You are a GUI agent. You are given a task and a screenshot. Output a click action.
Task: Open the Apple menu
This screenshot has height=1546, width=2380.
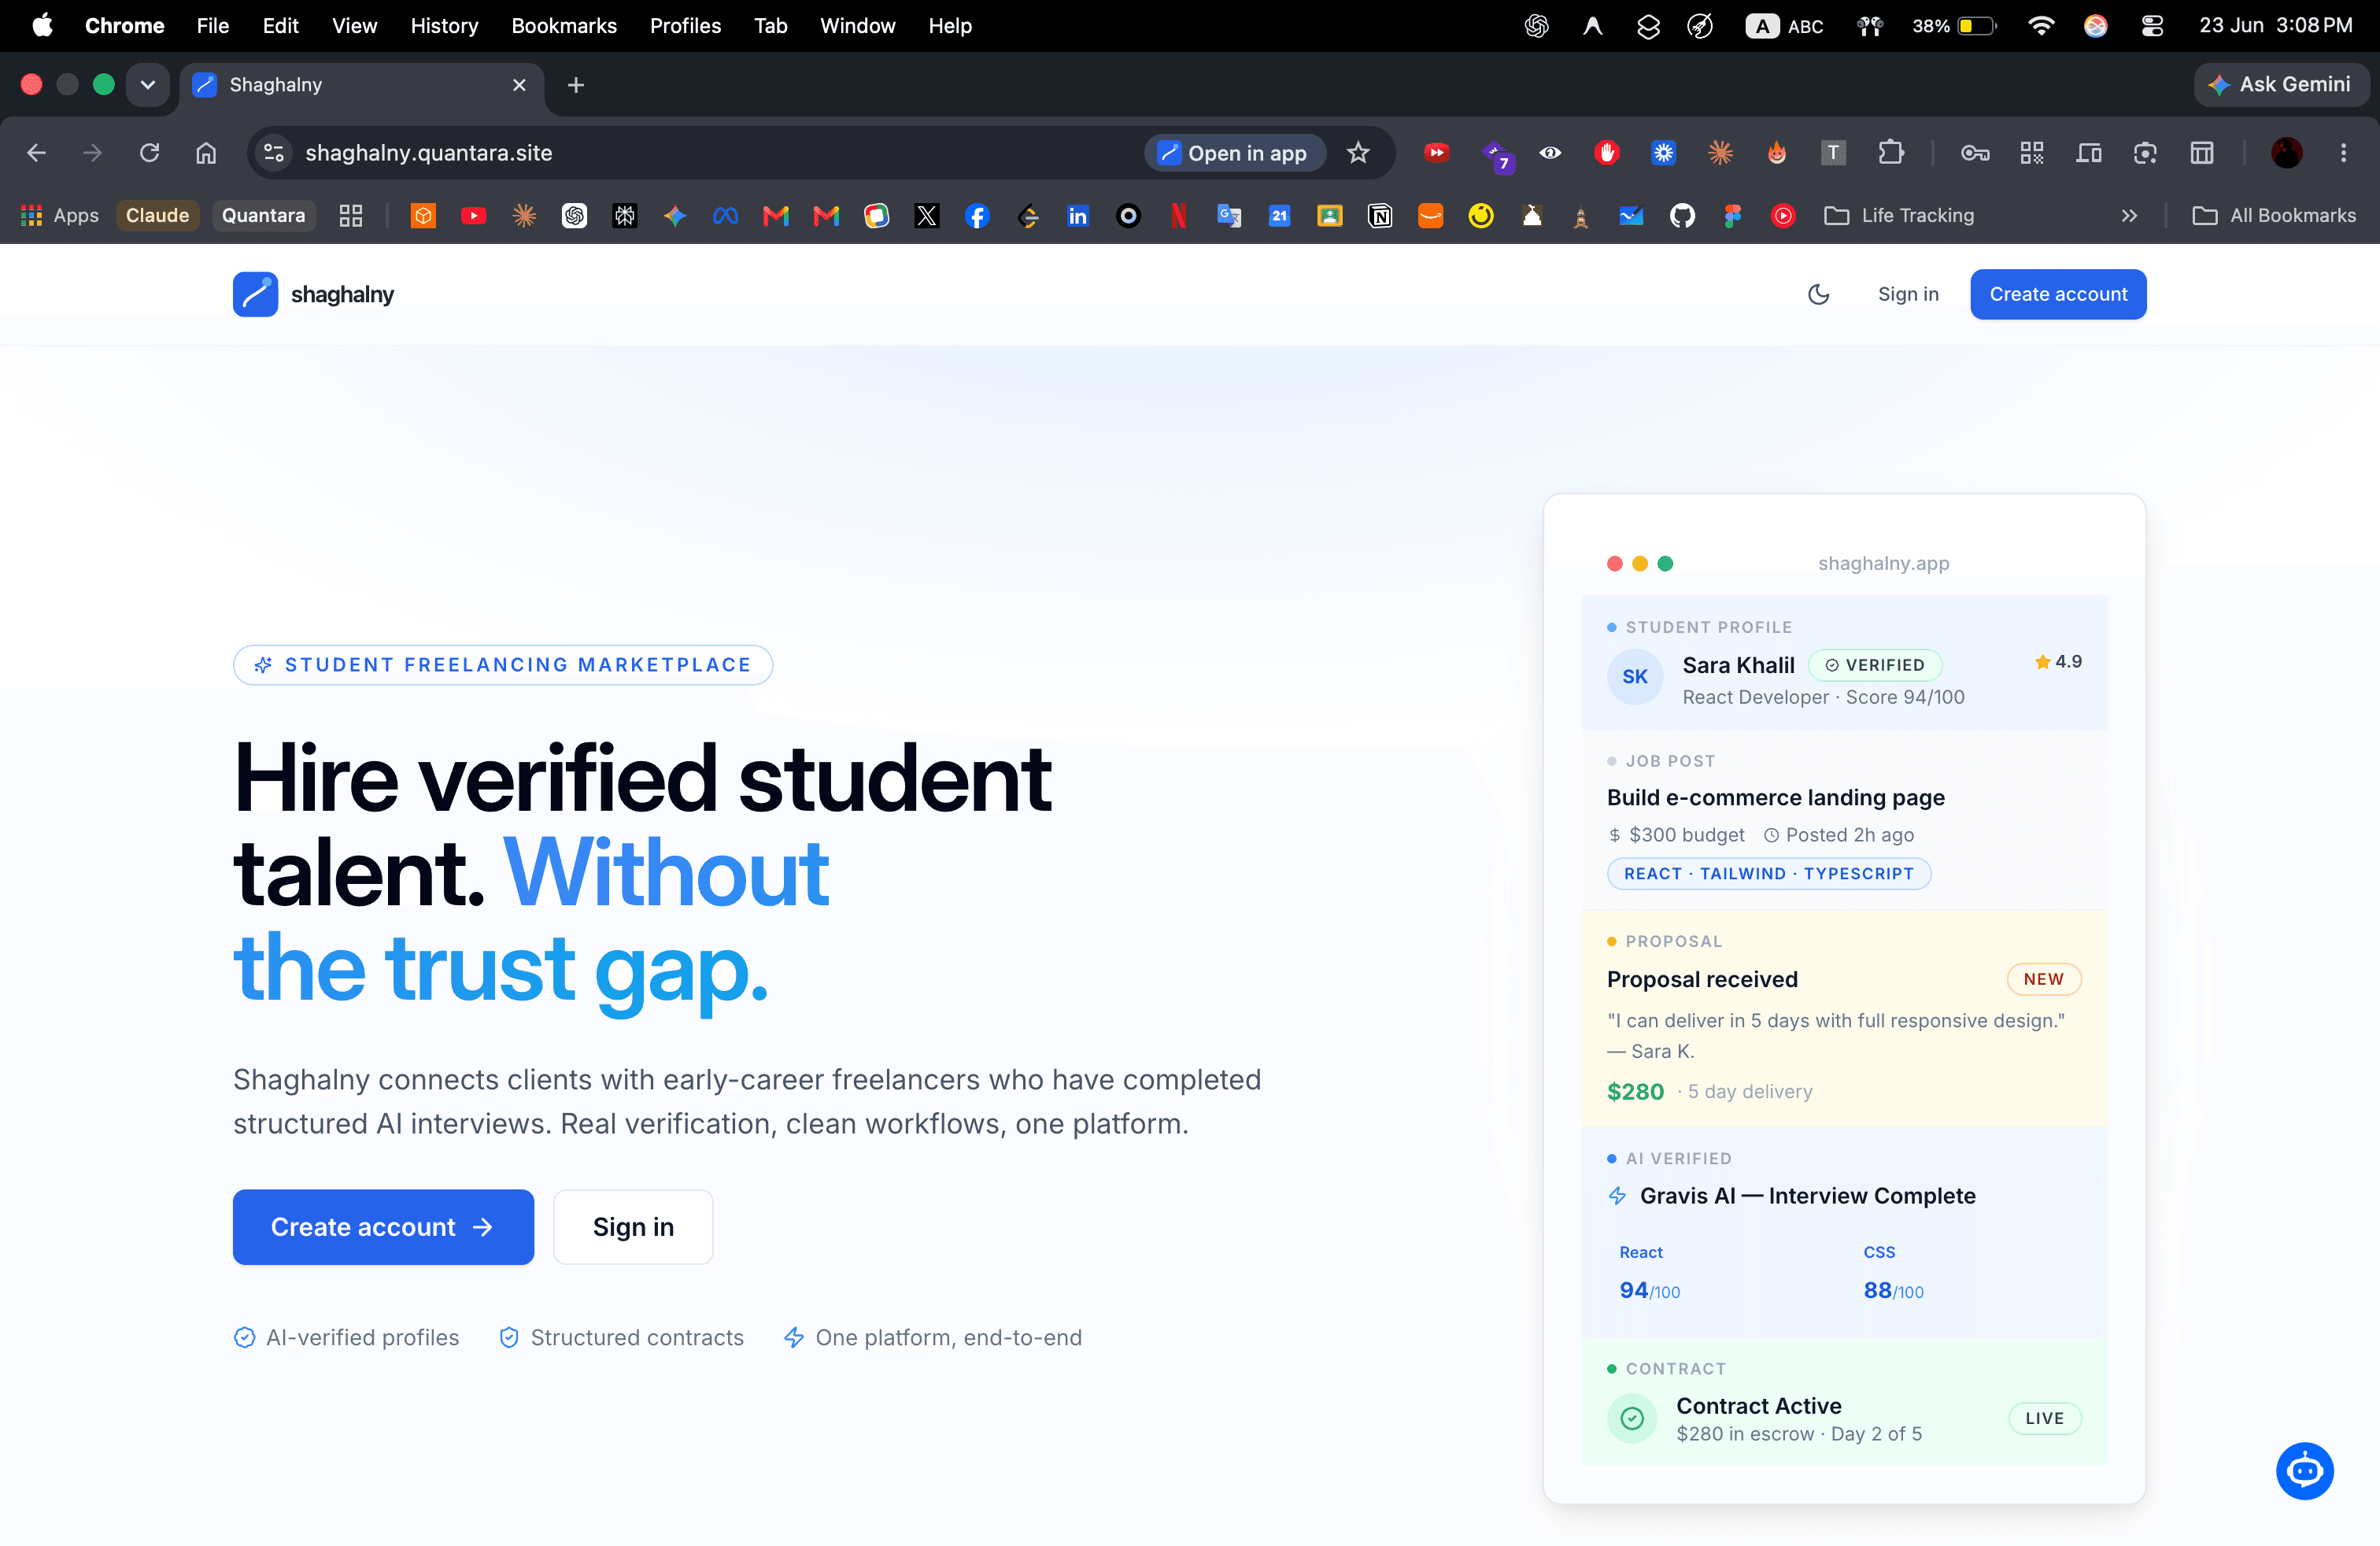point(42,26)
